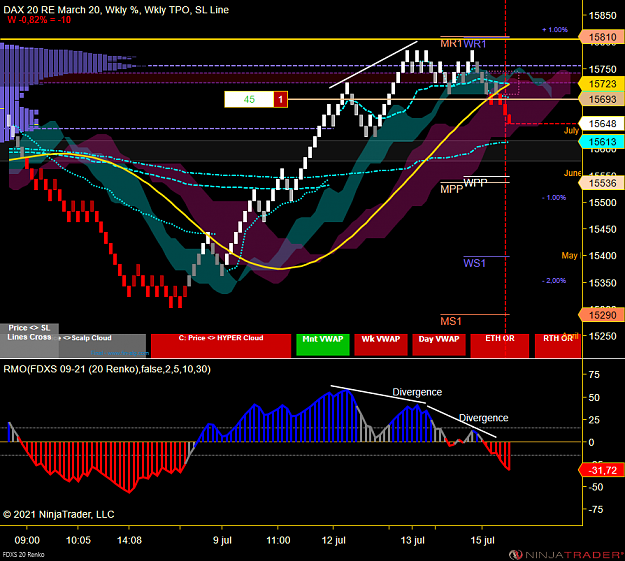The height and width of the screenshot is (561, 625).
Task: Click the WPP pivot label
Action: click(476, 183)
